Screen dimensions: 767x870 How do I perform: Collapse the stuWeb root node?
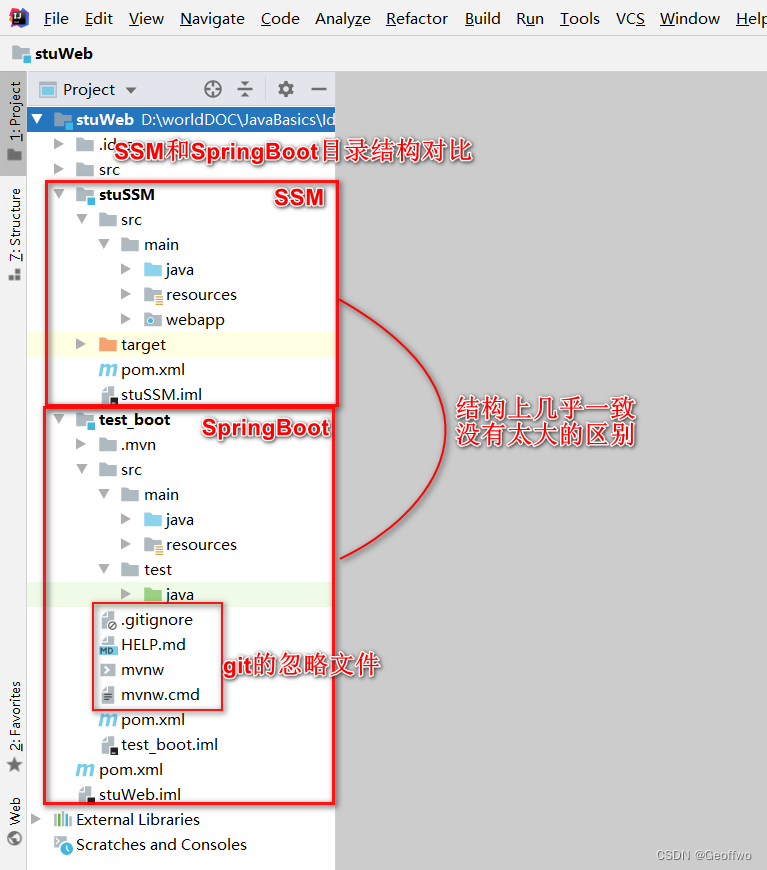tap(37, 118)
